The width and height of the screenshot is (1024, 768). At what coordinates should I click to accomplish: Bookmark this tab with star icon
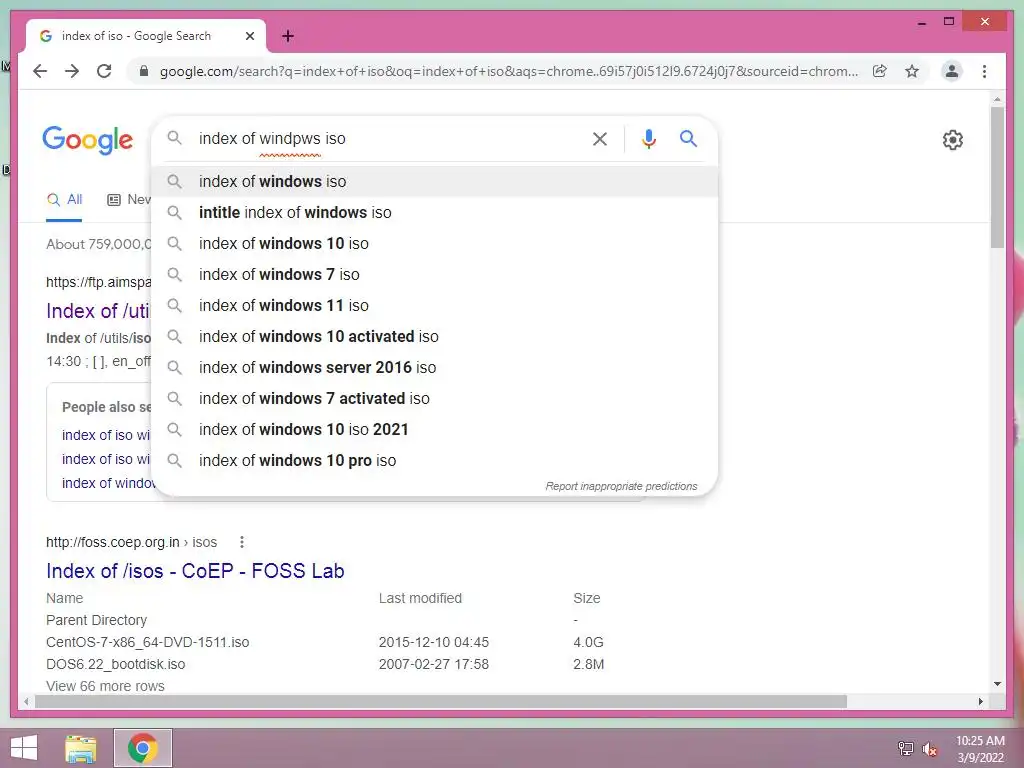[x=912, y=71]
